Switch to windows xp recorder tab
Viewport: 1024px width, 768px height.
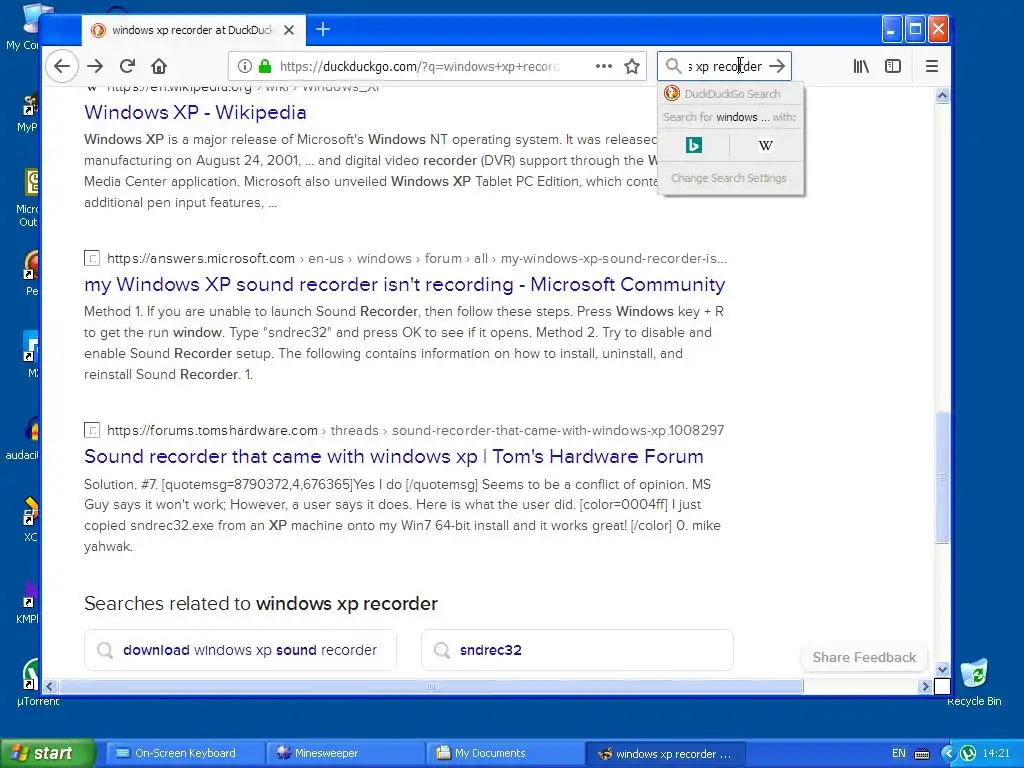coord(191,30)
